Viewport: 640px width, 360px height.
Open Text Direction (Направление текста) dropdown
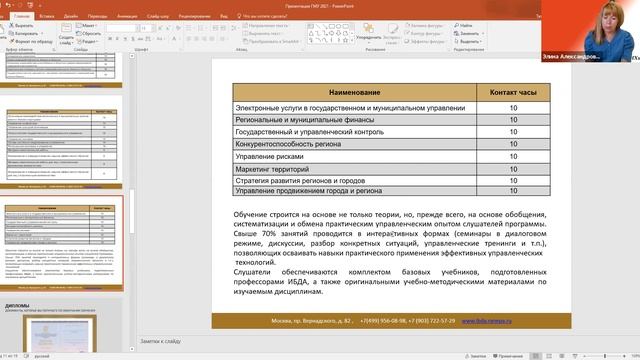(266, 25)
